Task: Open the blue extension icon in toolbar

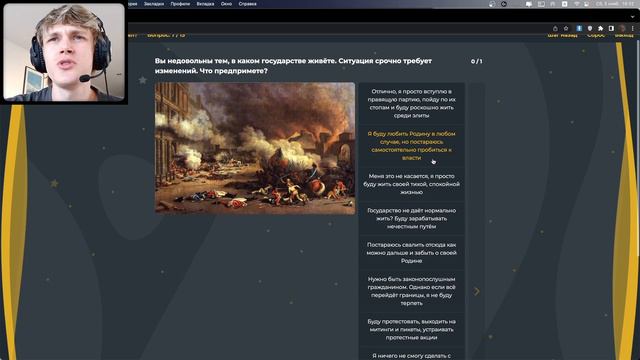Action: coord(579,28)
